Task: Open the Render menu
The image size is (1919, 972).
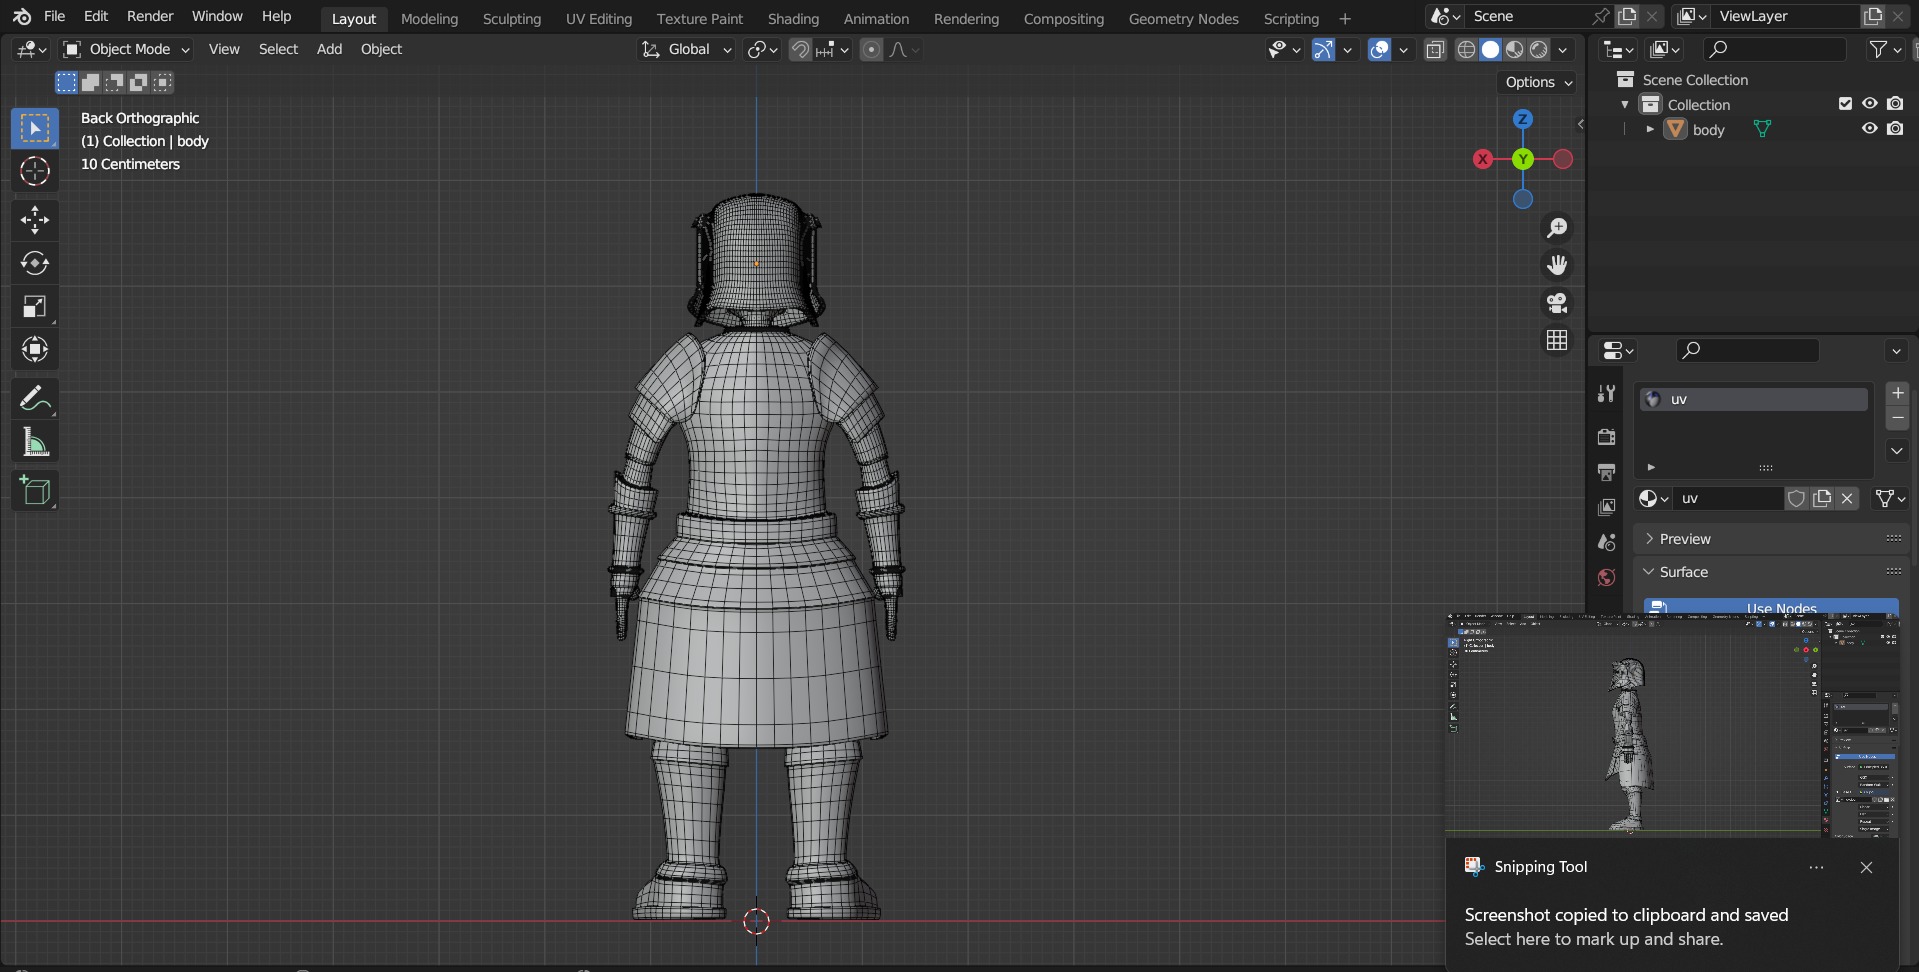Action: click(x=150, y=16)
